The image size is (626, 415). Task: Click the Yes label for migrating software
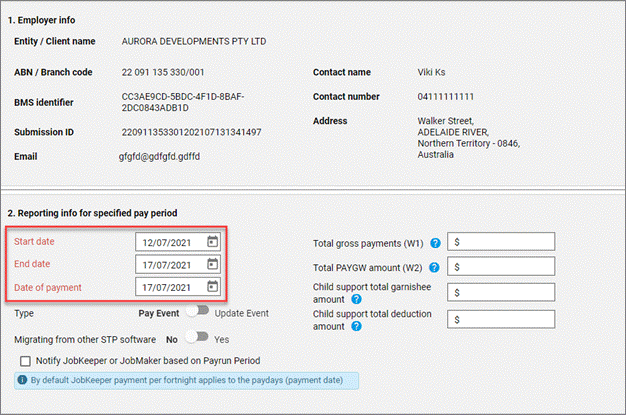(223, 339)
